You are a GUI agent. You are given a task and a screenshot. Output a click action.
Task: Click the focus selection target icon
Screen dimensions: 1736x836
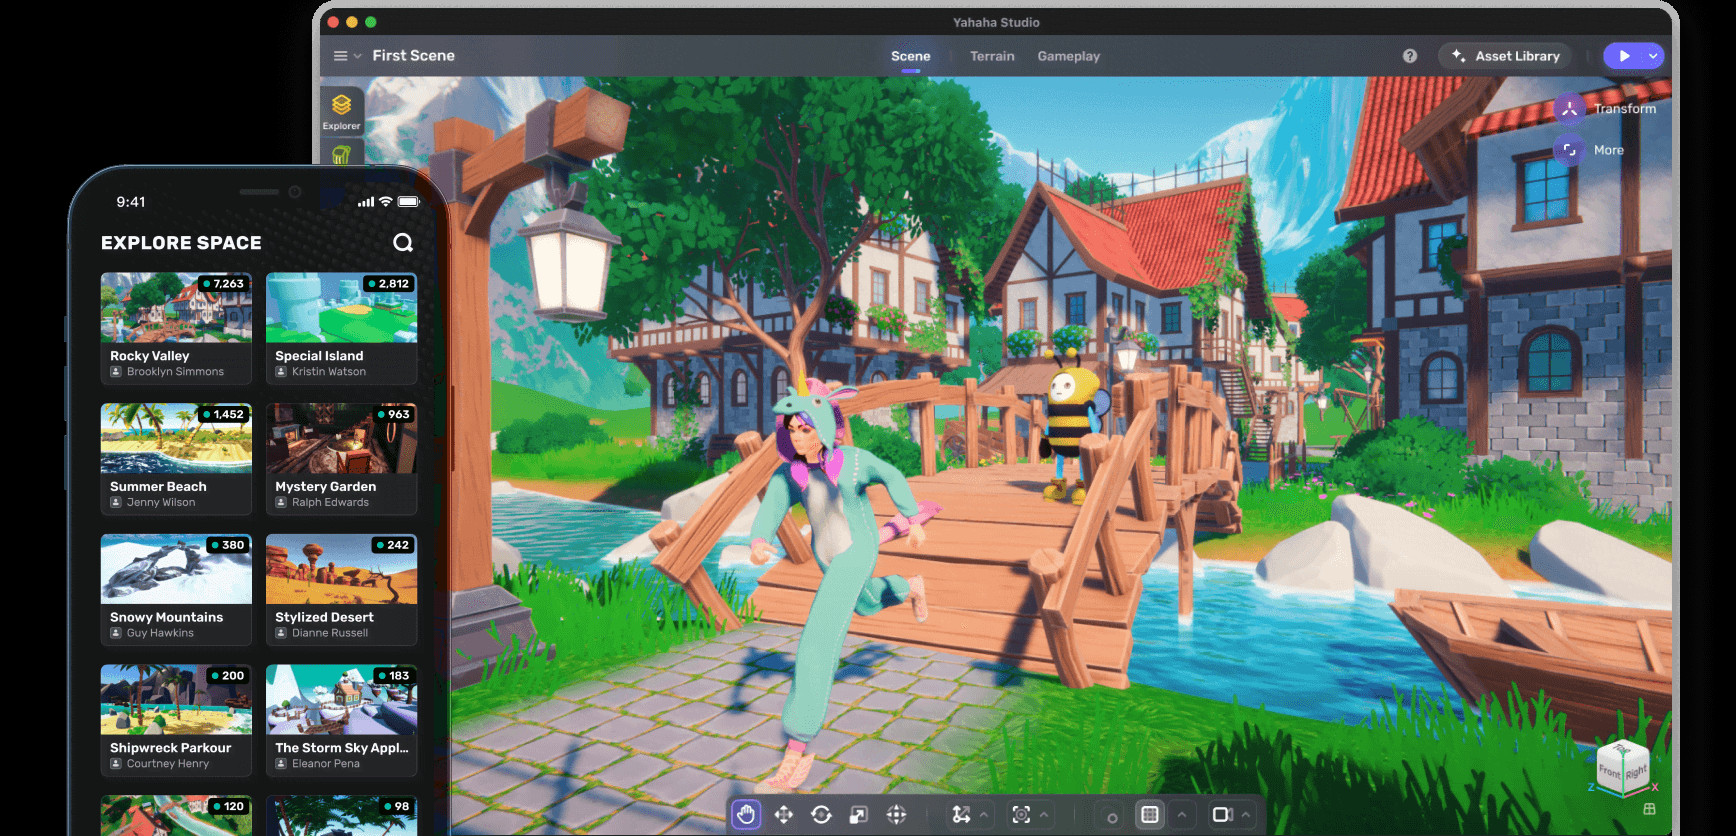coord(1021,814)
